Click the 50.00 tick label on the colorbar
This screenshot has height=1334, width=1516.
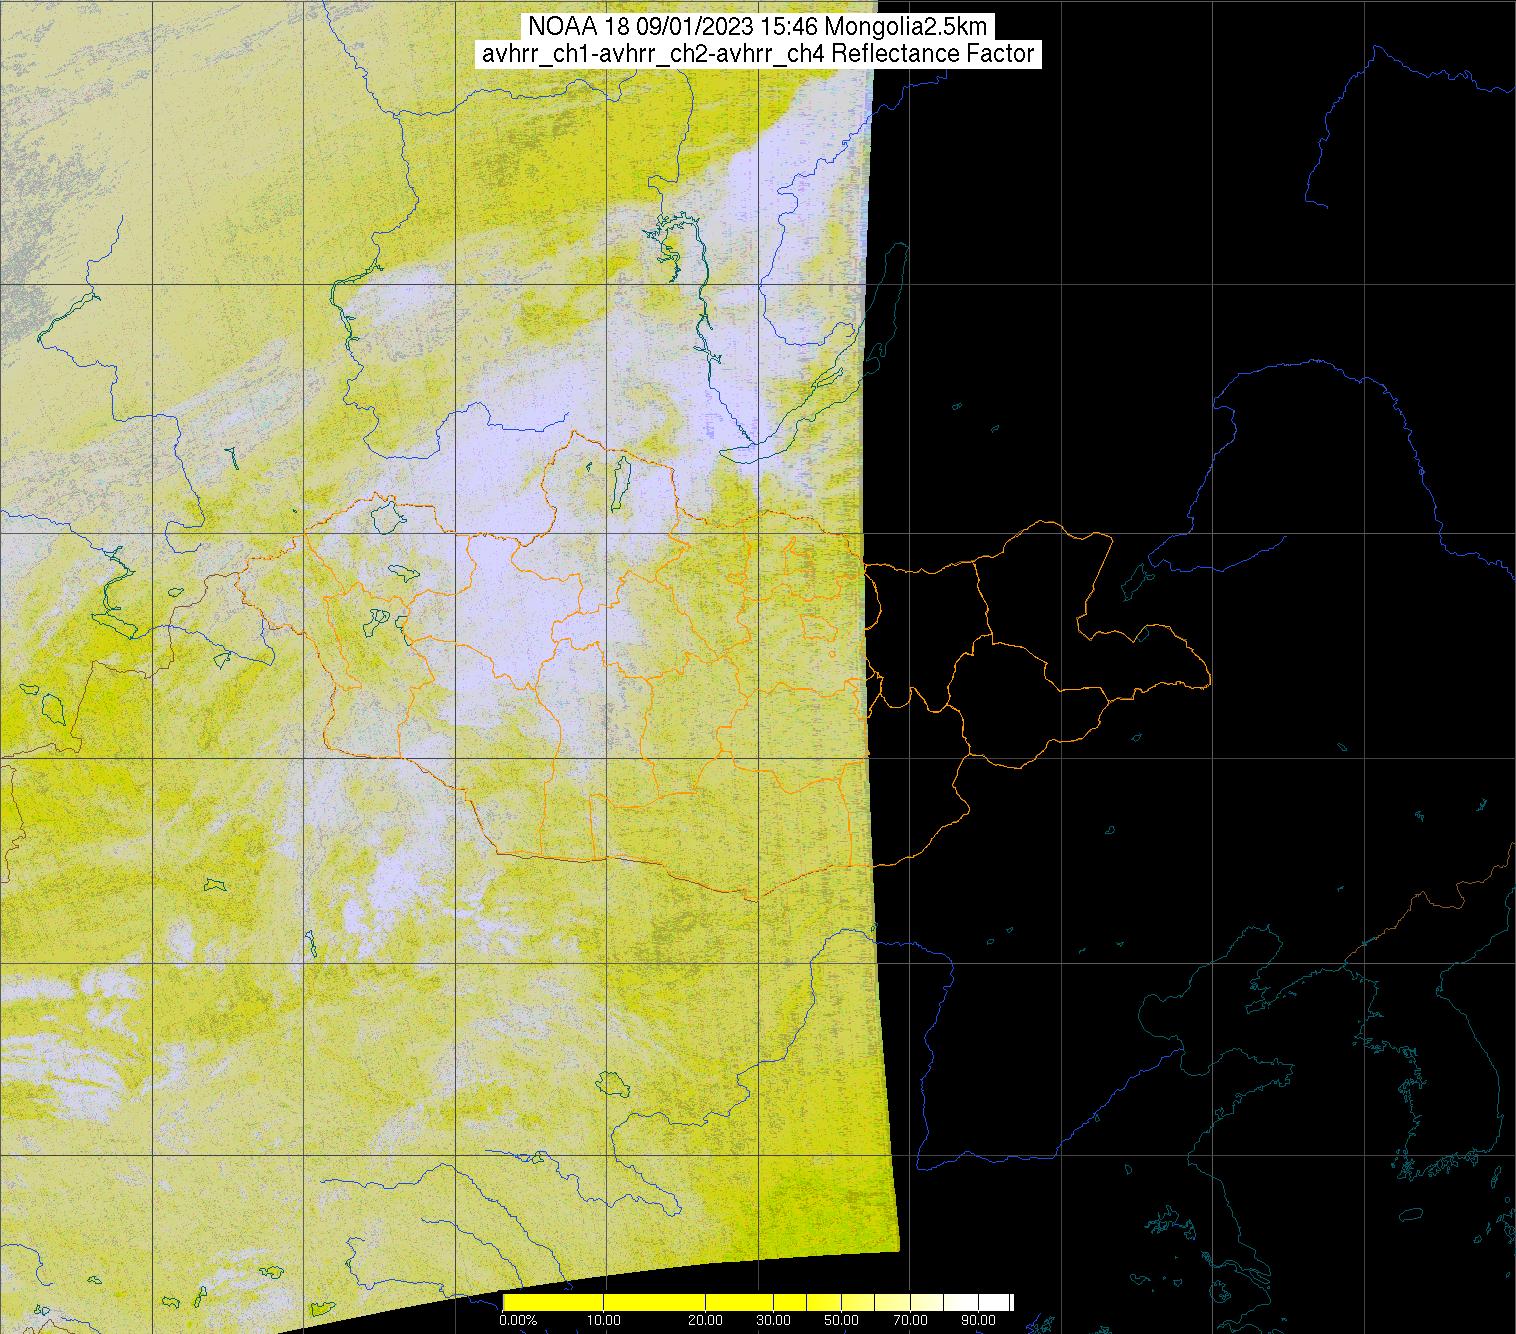842,1321
